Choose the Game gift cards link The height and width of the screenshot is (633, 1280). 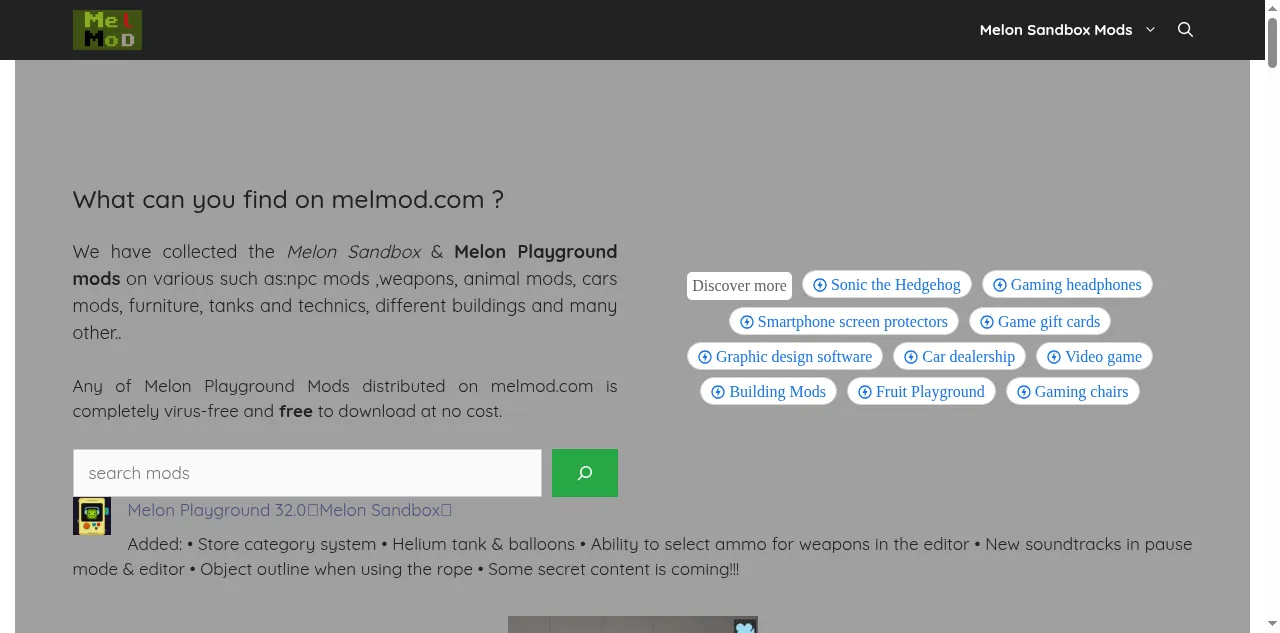coord(1040,321)
